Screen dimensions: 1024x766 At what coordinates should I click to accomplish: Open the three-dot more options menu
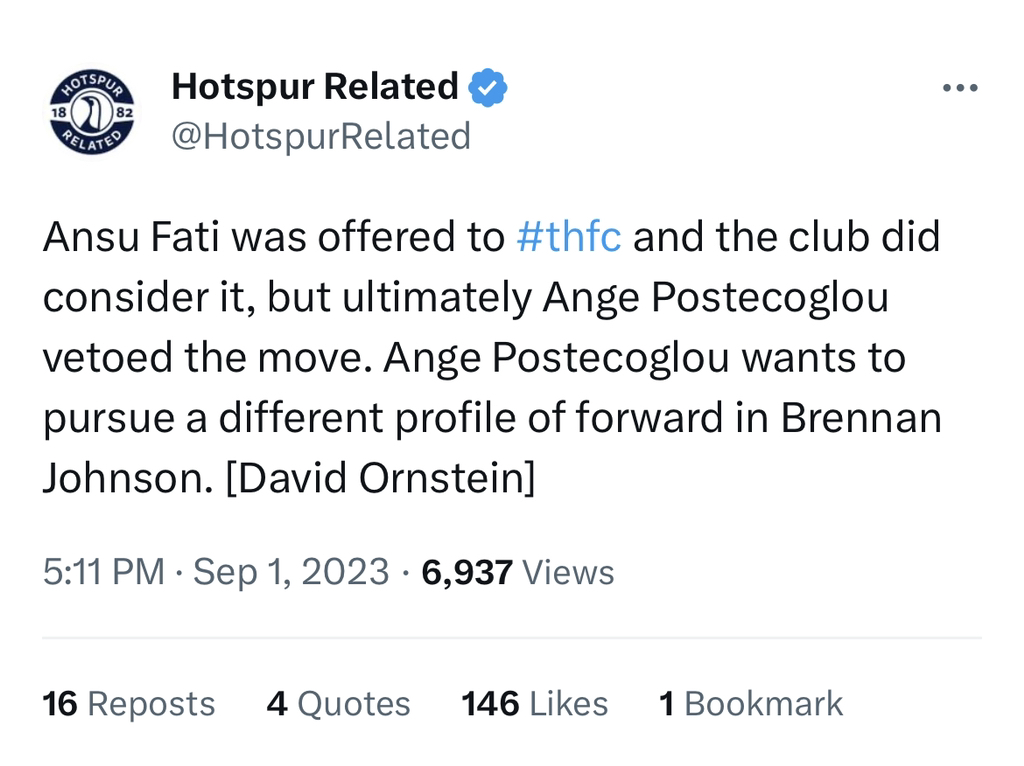(960, 88)
